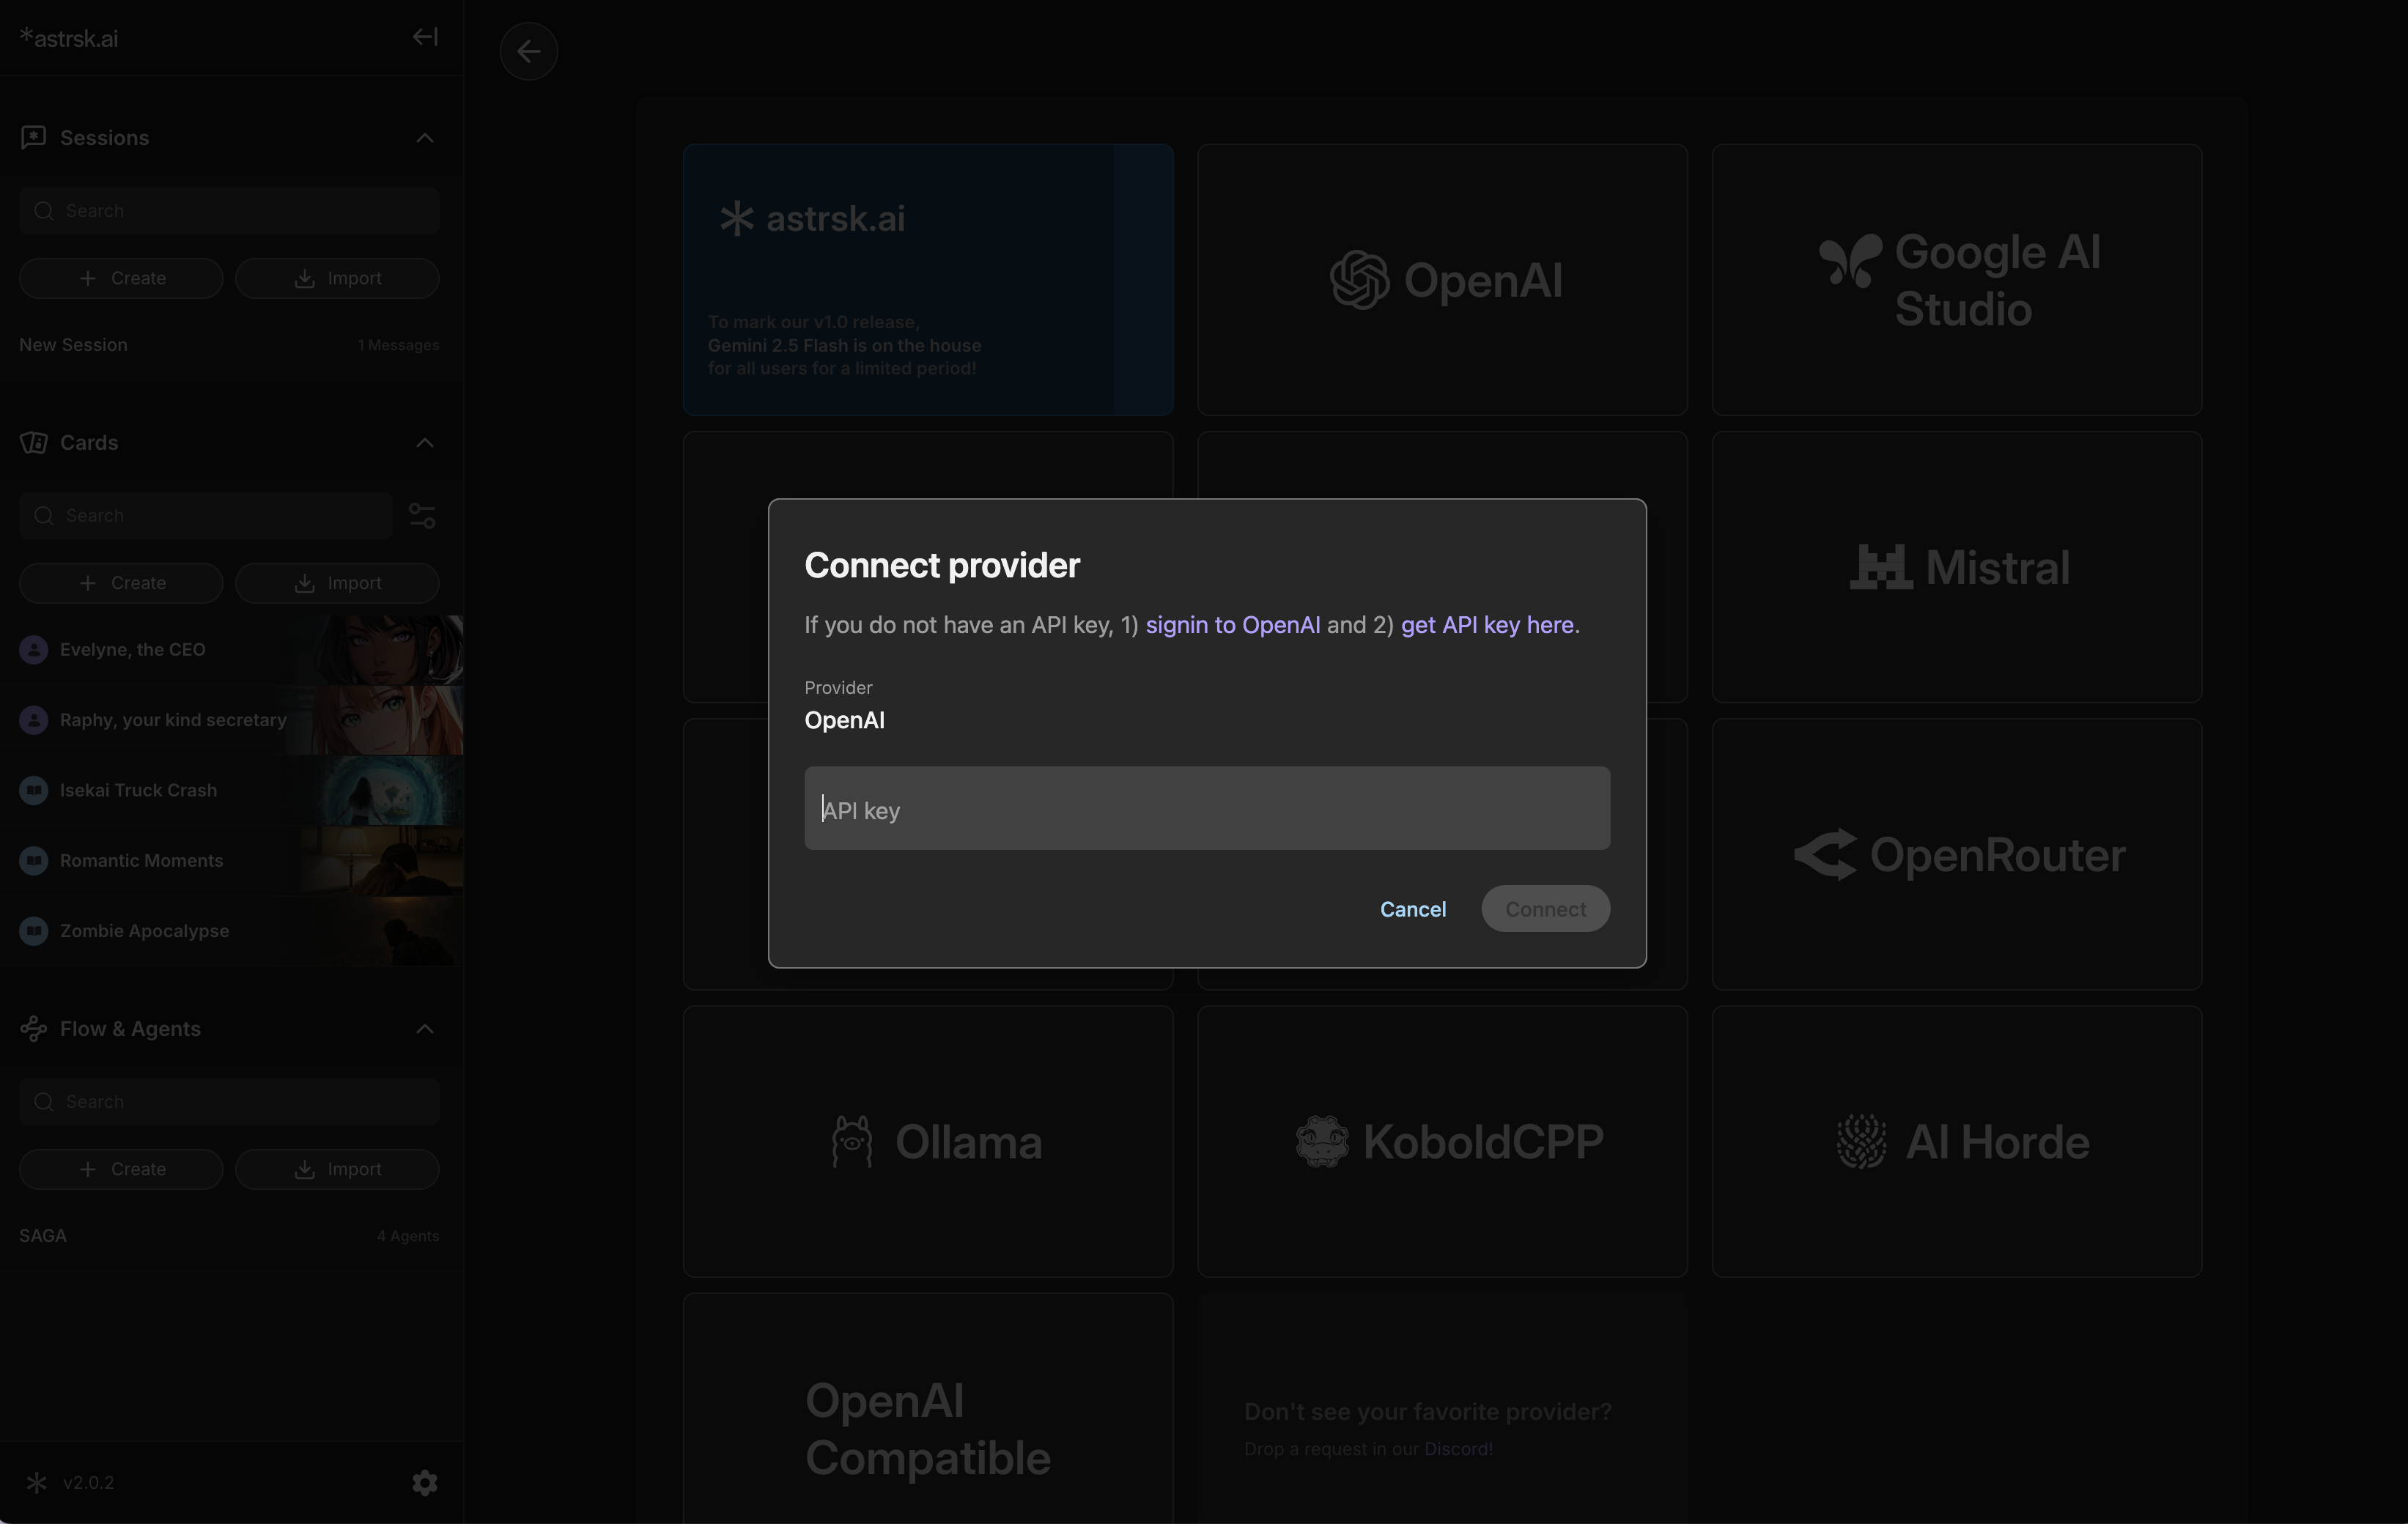Click the v2.0.2 version label
Image resolution: width=2408 pixels, height=1524 pixels.
(x=88, y=1482)
